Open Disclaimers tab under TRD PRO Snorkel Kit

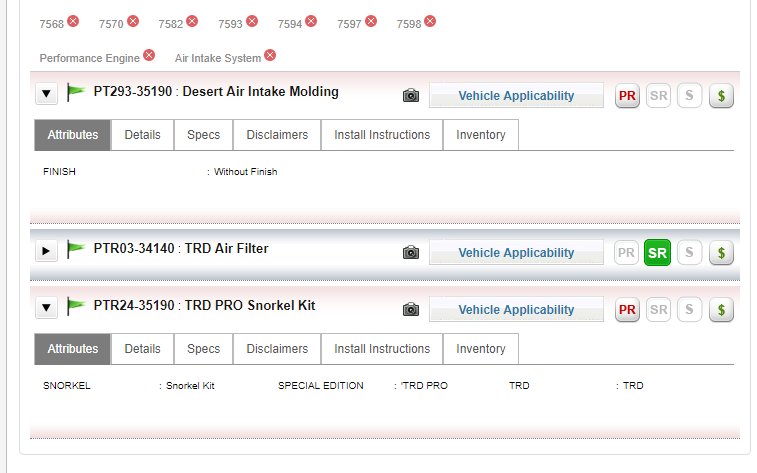pyautogui.click(x=277, y=348)
